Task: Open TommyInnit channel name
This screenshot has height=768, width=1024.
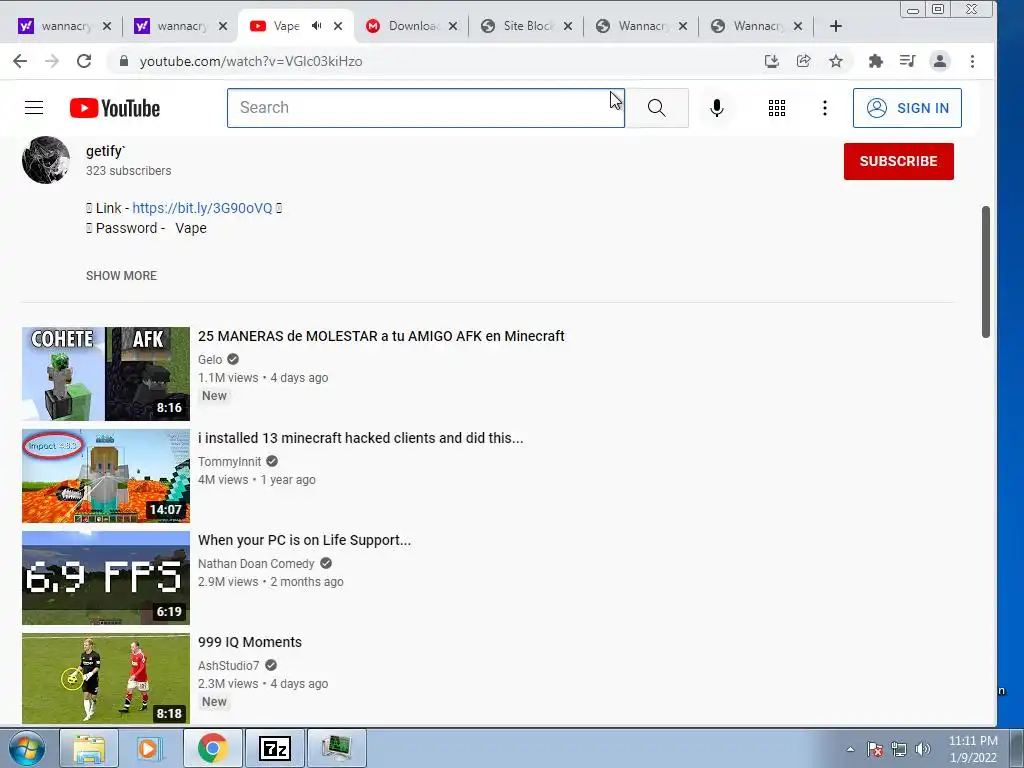Action: pyautogui.click(x=229, y=462)
